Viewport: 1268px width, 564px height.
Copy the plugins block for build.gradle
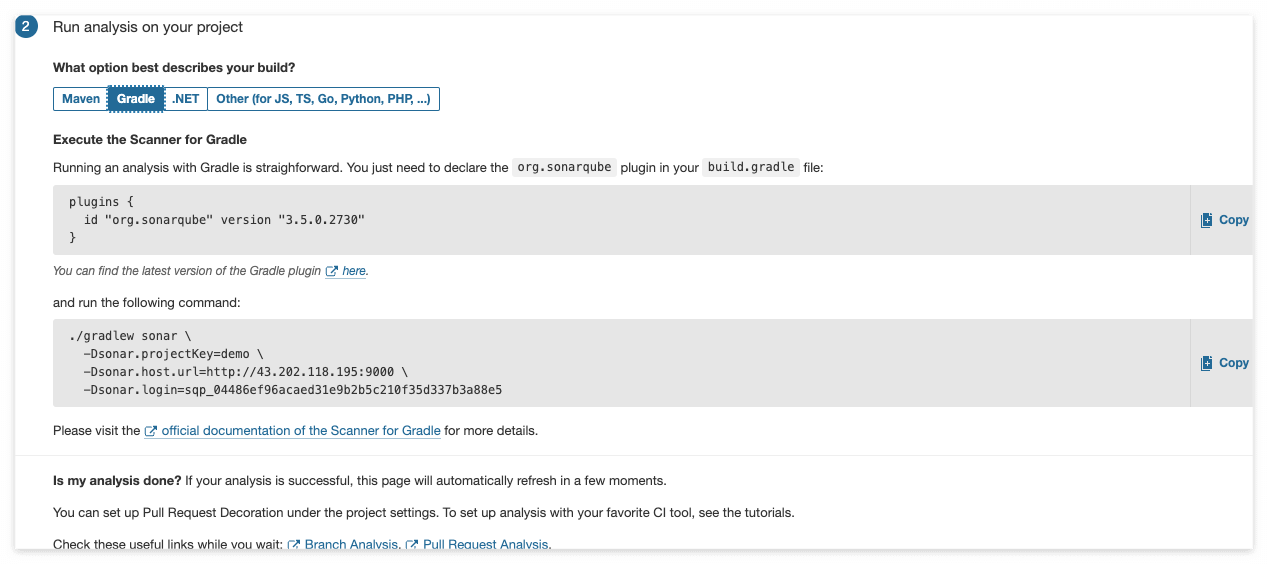[x=1225, y=220]
